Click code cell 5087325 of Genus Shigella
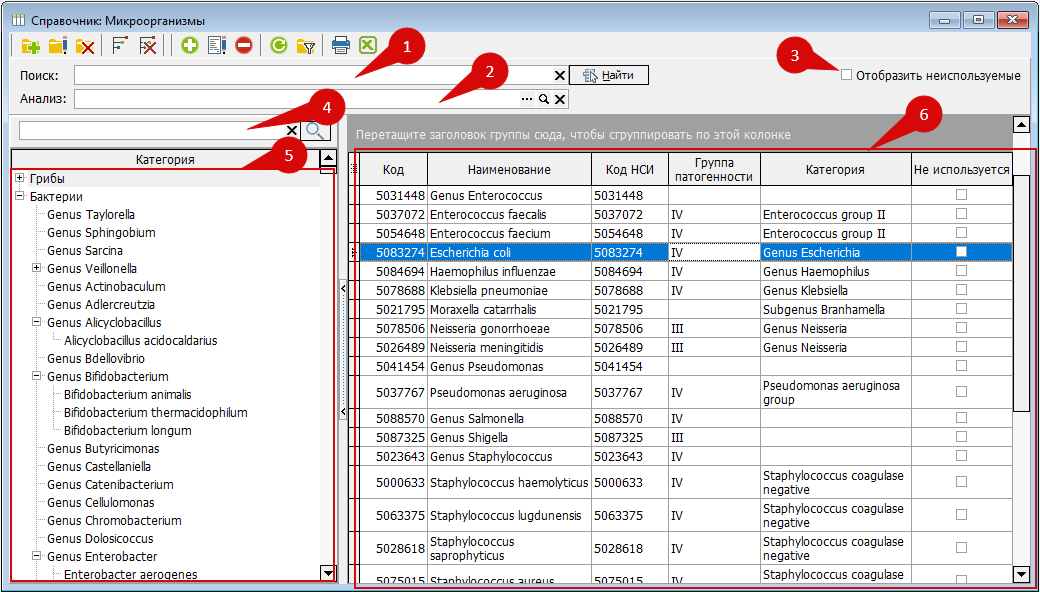The width and height of the screenshot is (1040, 592). [393, 438]
